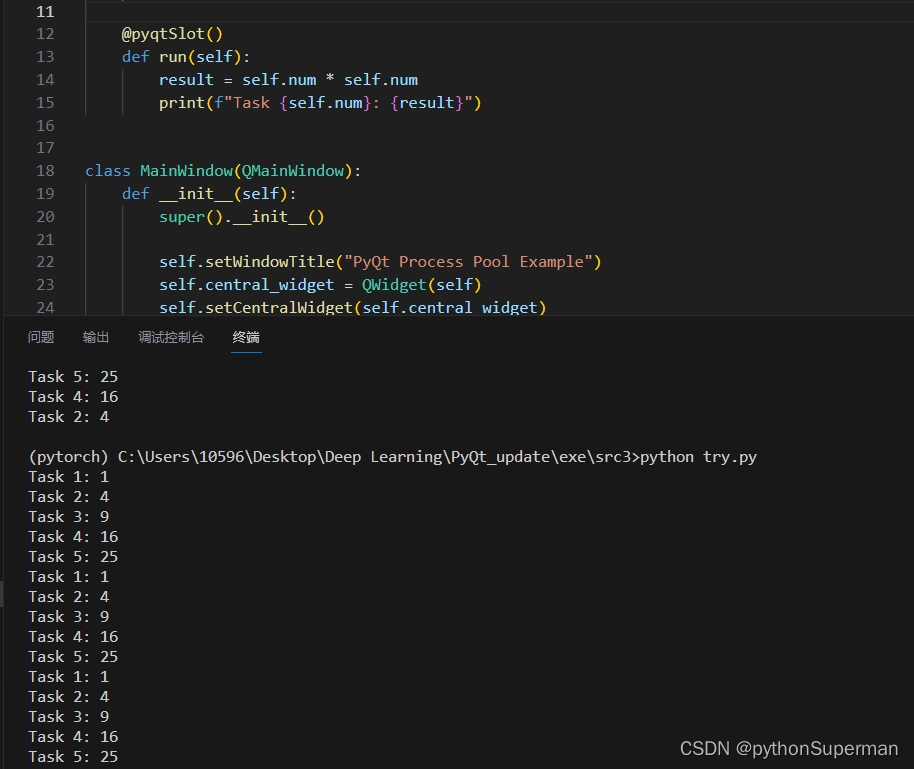Click the "PyQt Process Pool Example" string
Image resolution: width=914 pixels, height=769 pixels.
pos(468,262)
